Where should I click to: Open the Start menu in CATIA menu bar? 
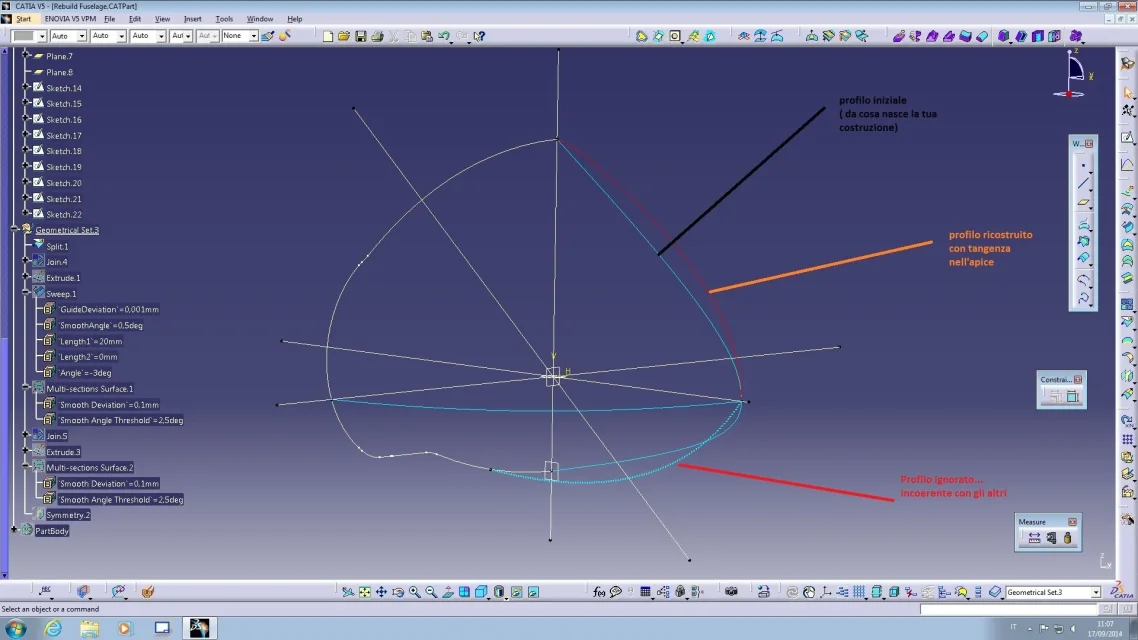(23, 19)
